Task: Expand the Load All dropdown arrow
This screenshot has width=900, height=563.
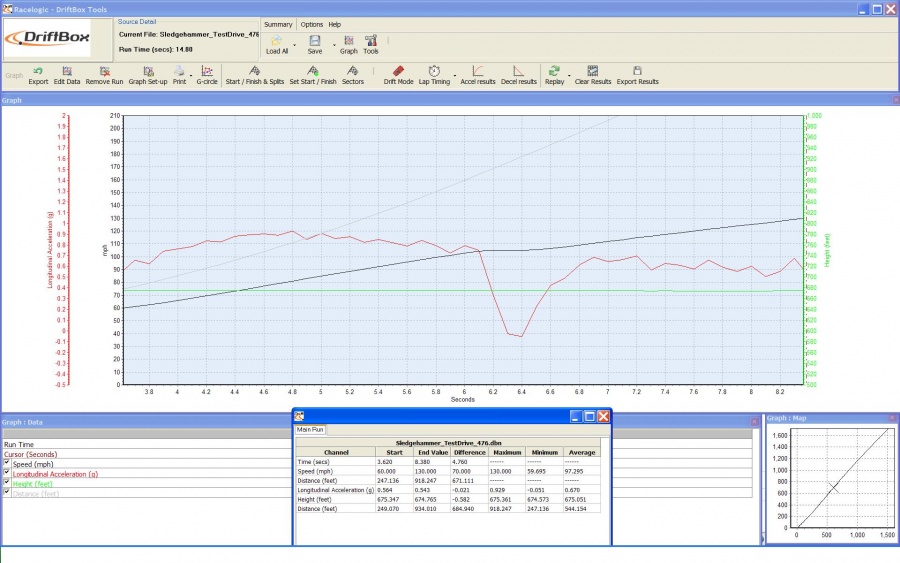Action: 293,45
